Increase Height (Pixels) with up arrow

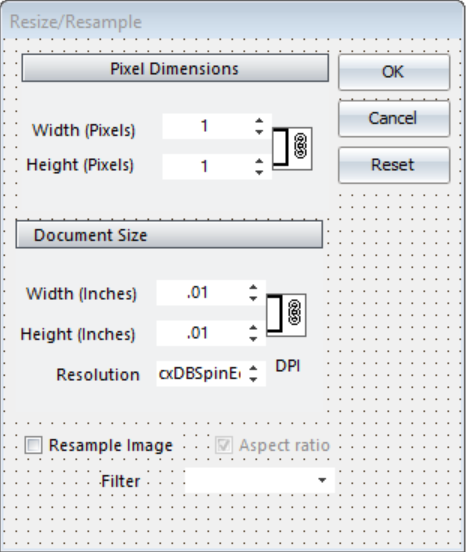pos(259,161)
